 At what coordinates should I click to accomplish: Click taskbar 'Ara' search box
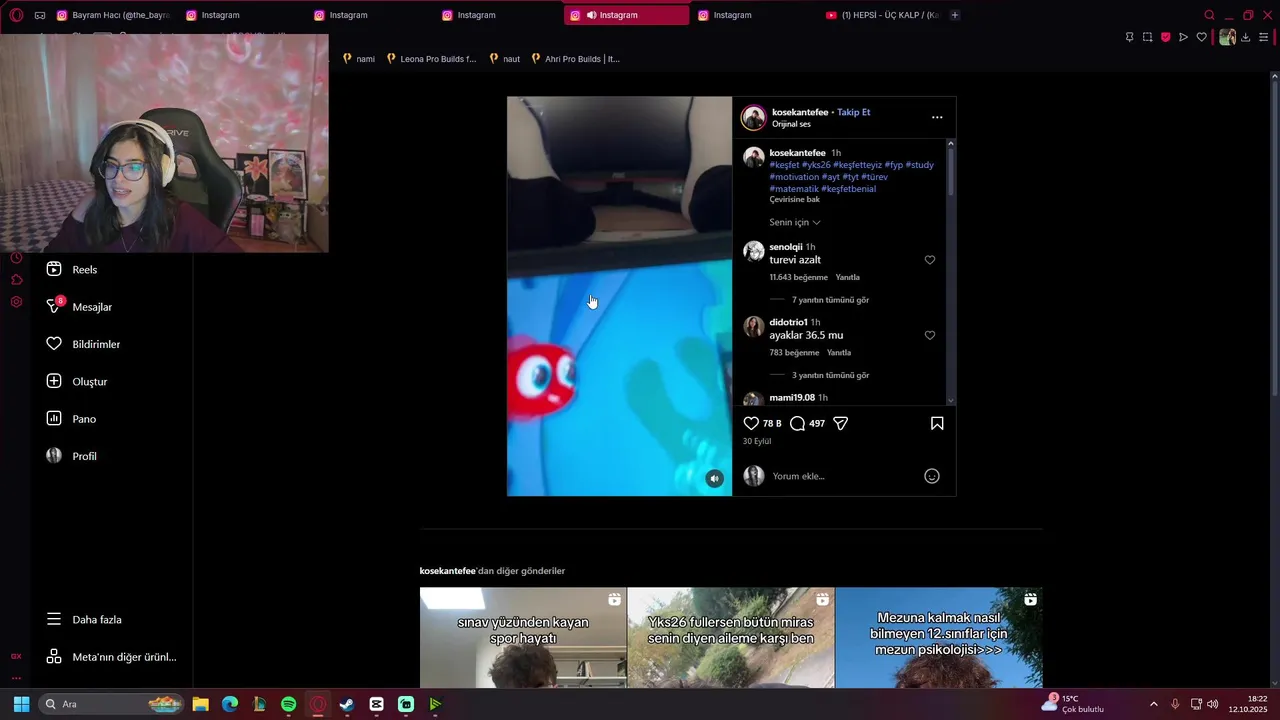tap(112, 704)
